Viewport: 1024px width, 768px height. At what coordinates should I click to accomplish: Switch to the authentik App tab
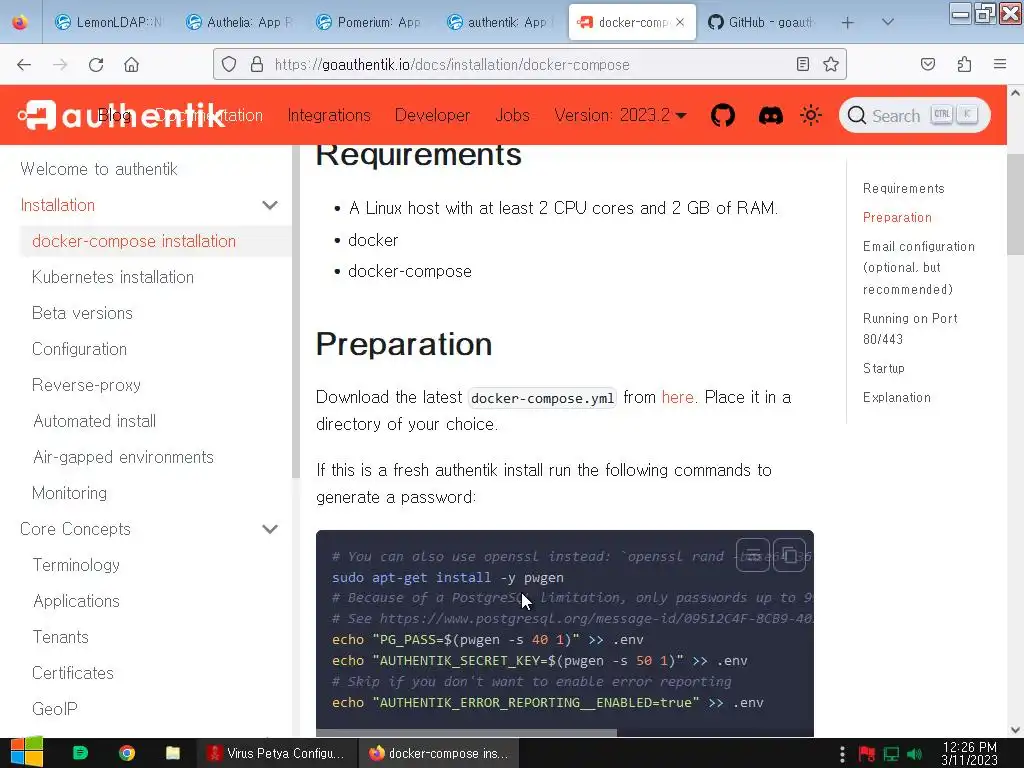pyautogui.click(x=500, y=22)
